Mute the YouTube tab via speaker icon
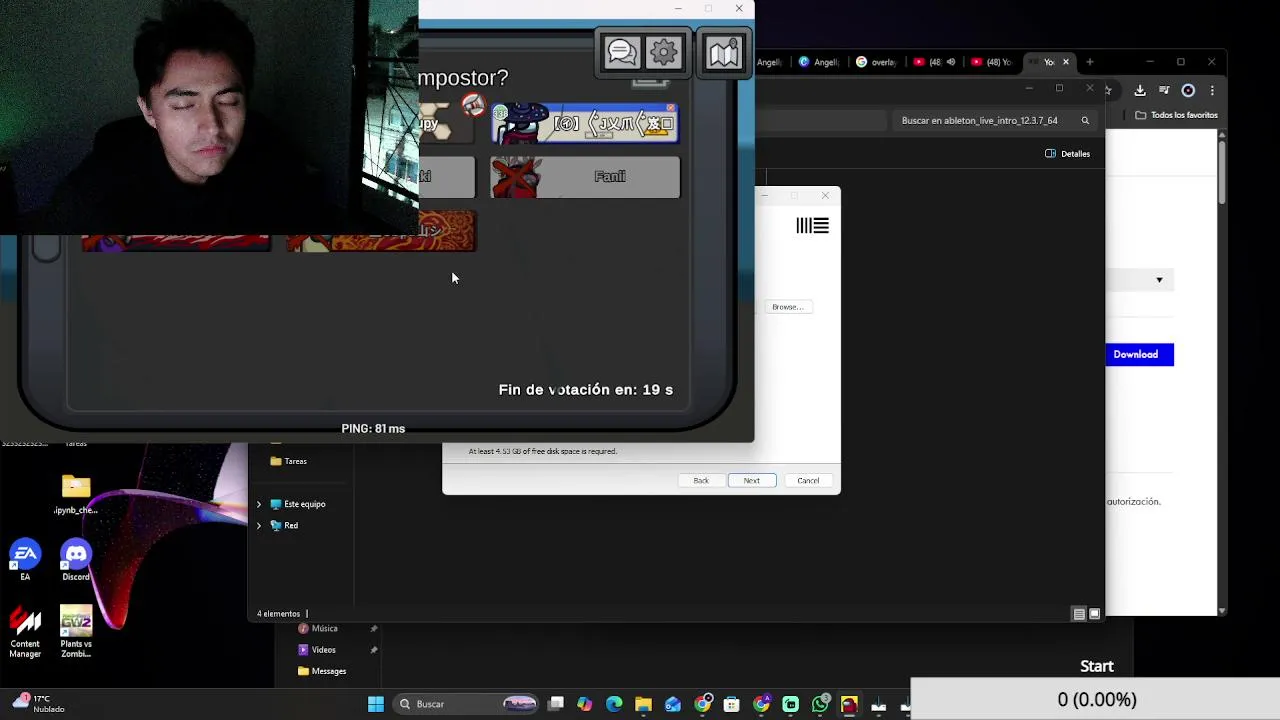1280x720 pixels. [950, 62]
